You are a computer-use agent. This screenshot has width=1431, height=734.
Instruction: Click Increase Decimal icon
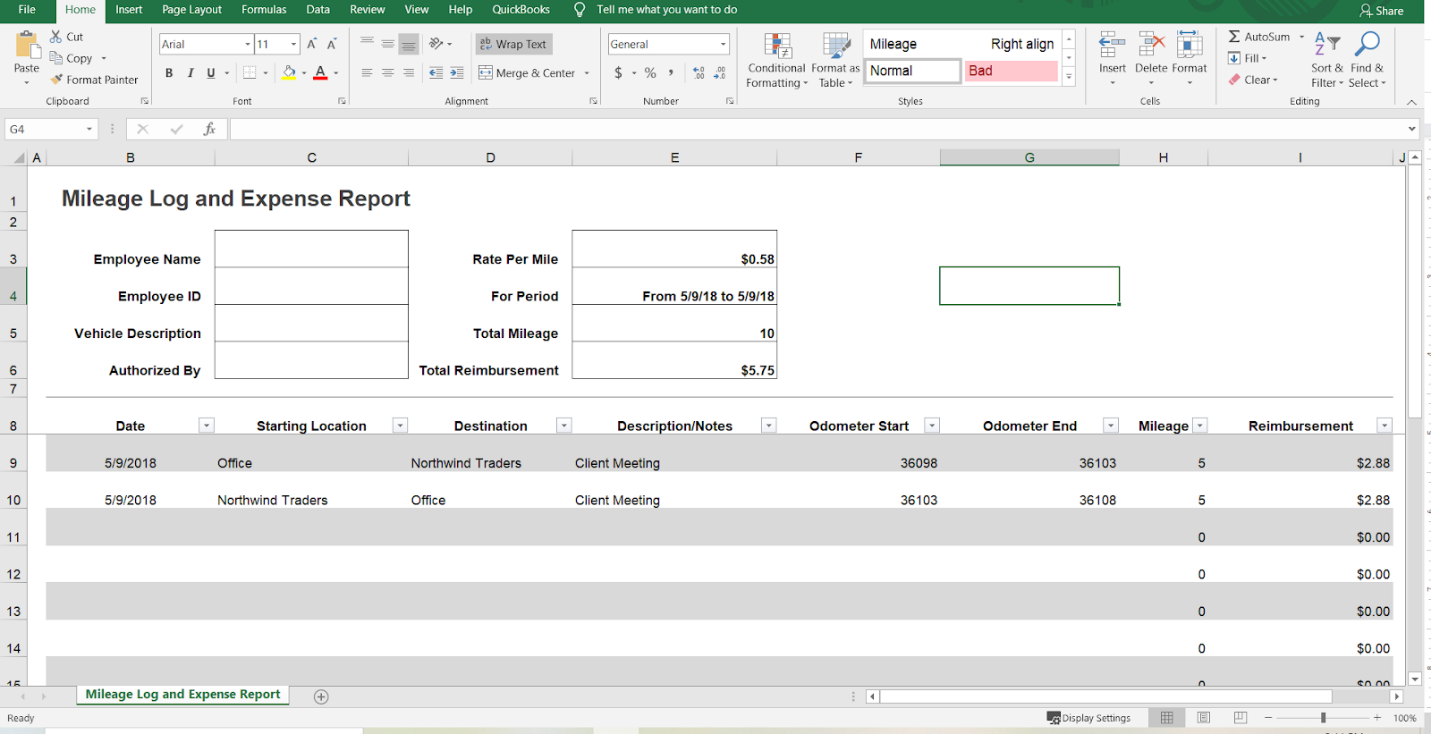(x=698, y=73)
